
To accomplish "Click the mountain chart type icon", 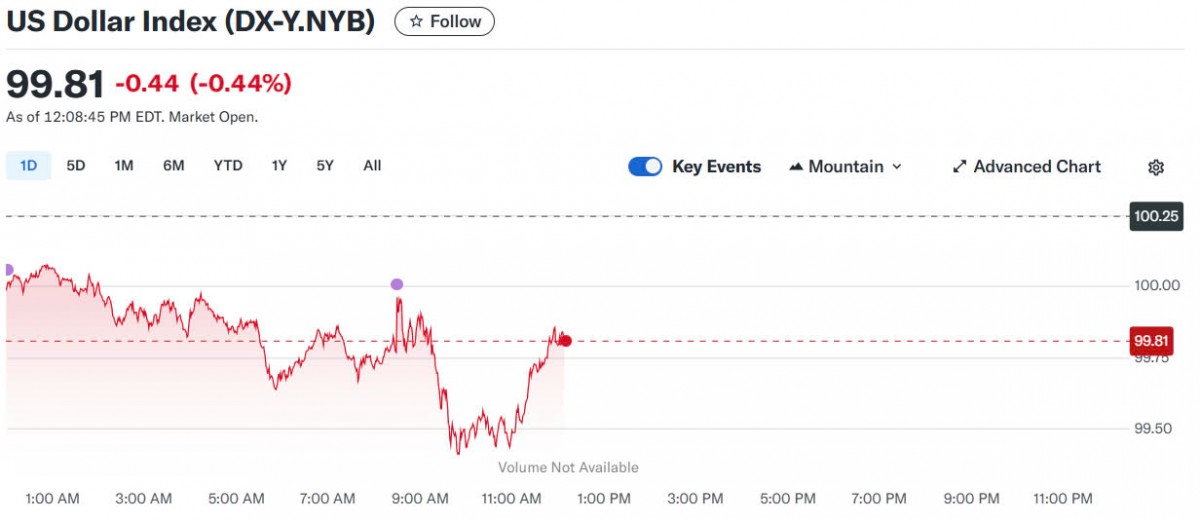I will click(x=797, y=167).
